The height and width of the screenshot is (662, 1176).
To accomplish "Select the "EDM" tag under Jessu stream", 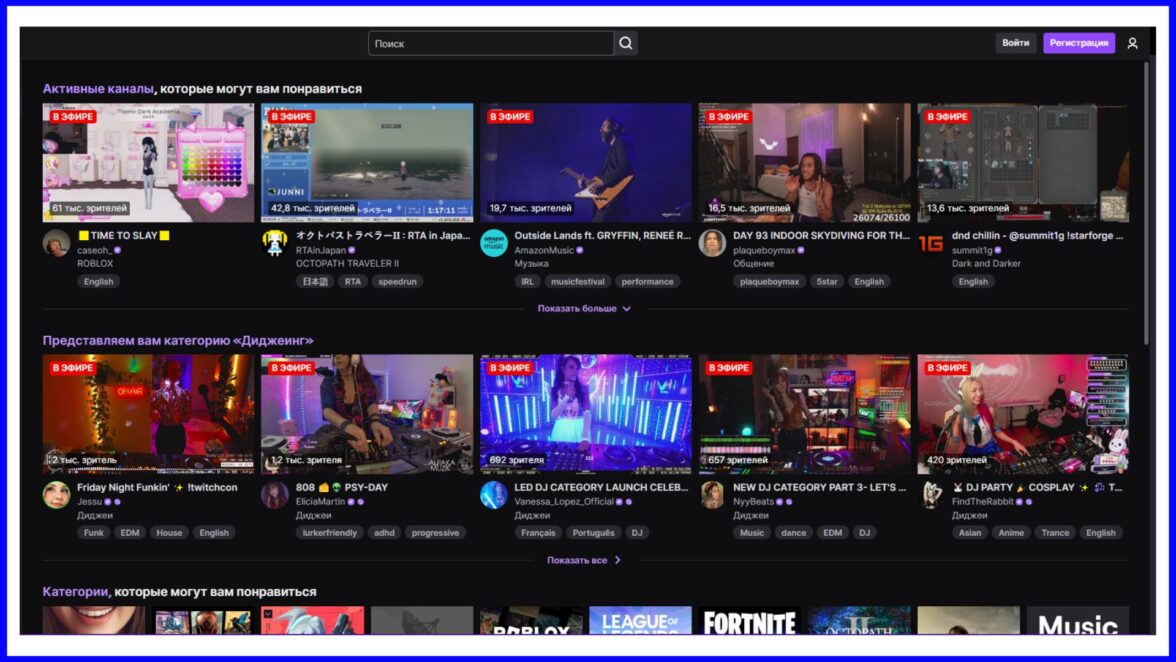I will [x=130, y=533].
